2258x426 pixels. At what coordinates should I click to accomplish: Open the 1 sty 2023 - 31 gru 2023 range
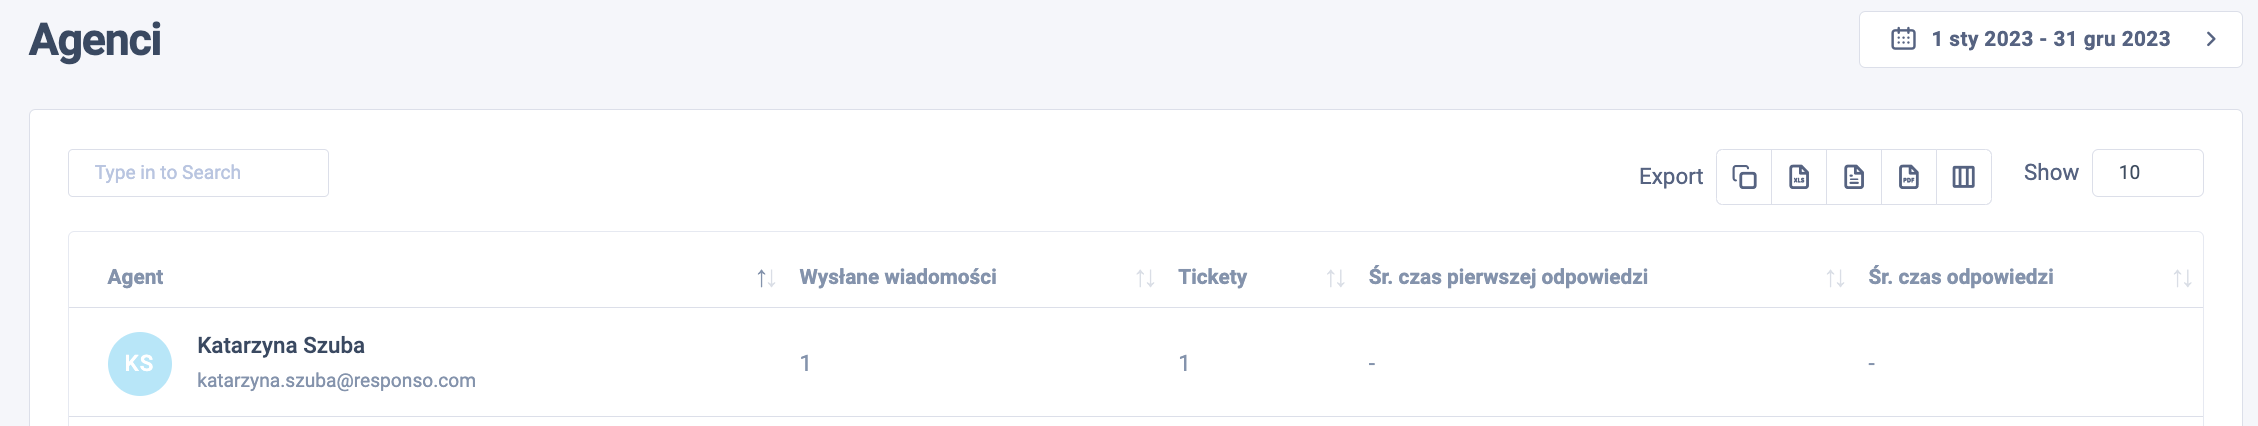[2050, 39]
